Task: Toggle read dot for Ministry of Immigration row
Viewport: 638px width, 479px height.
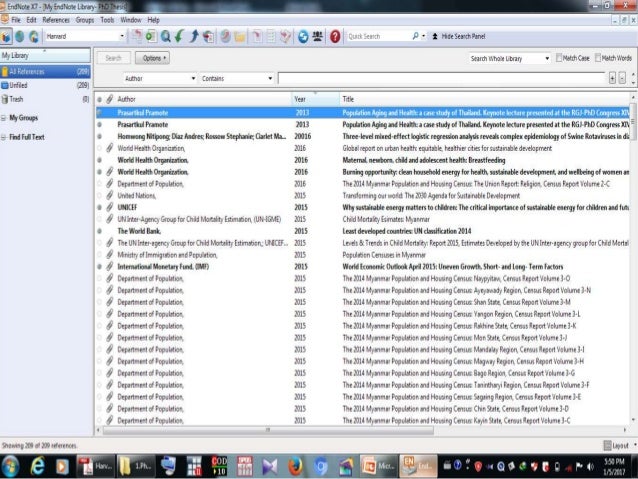Action: (x=99, y=255)
